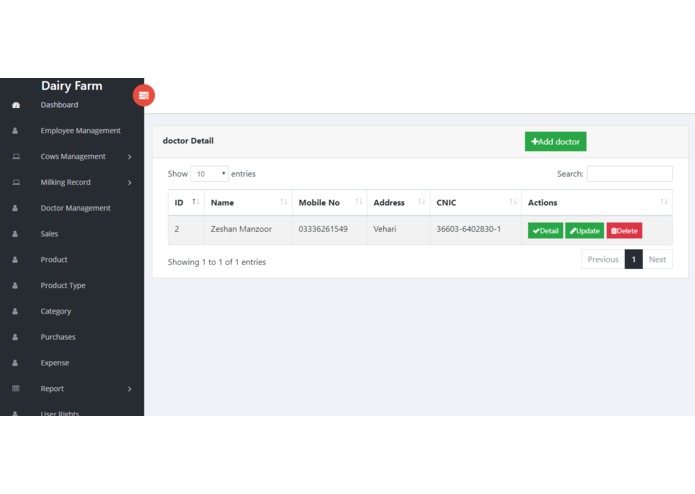695x494 pixels.
Task: Click the Employee Management user icon
Action: coord(15,131)
